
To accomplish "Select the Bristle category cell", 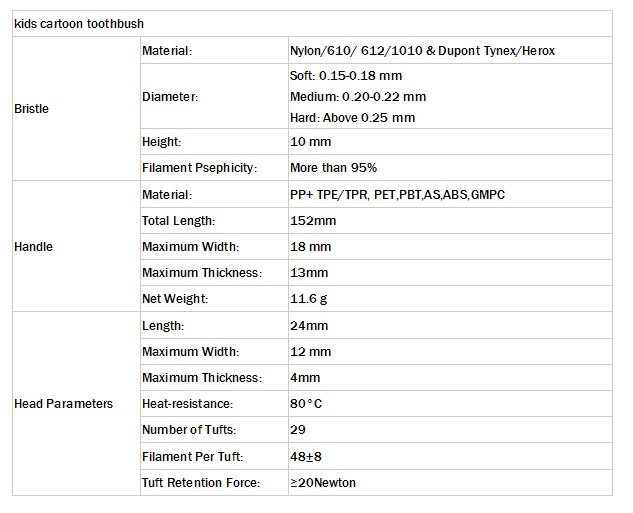I will (31, 109).
